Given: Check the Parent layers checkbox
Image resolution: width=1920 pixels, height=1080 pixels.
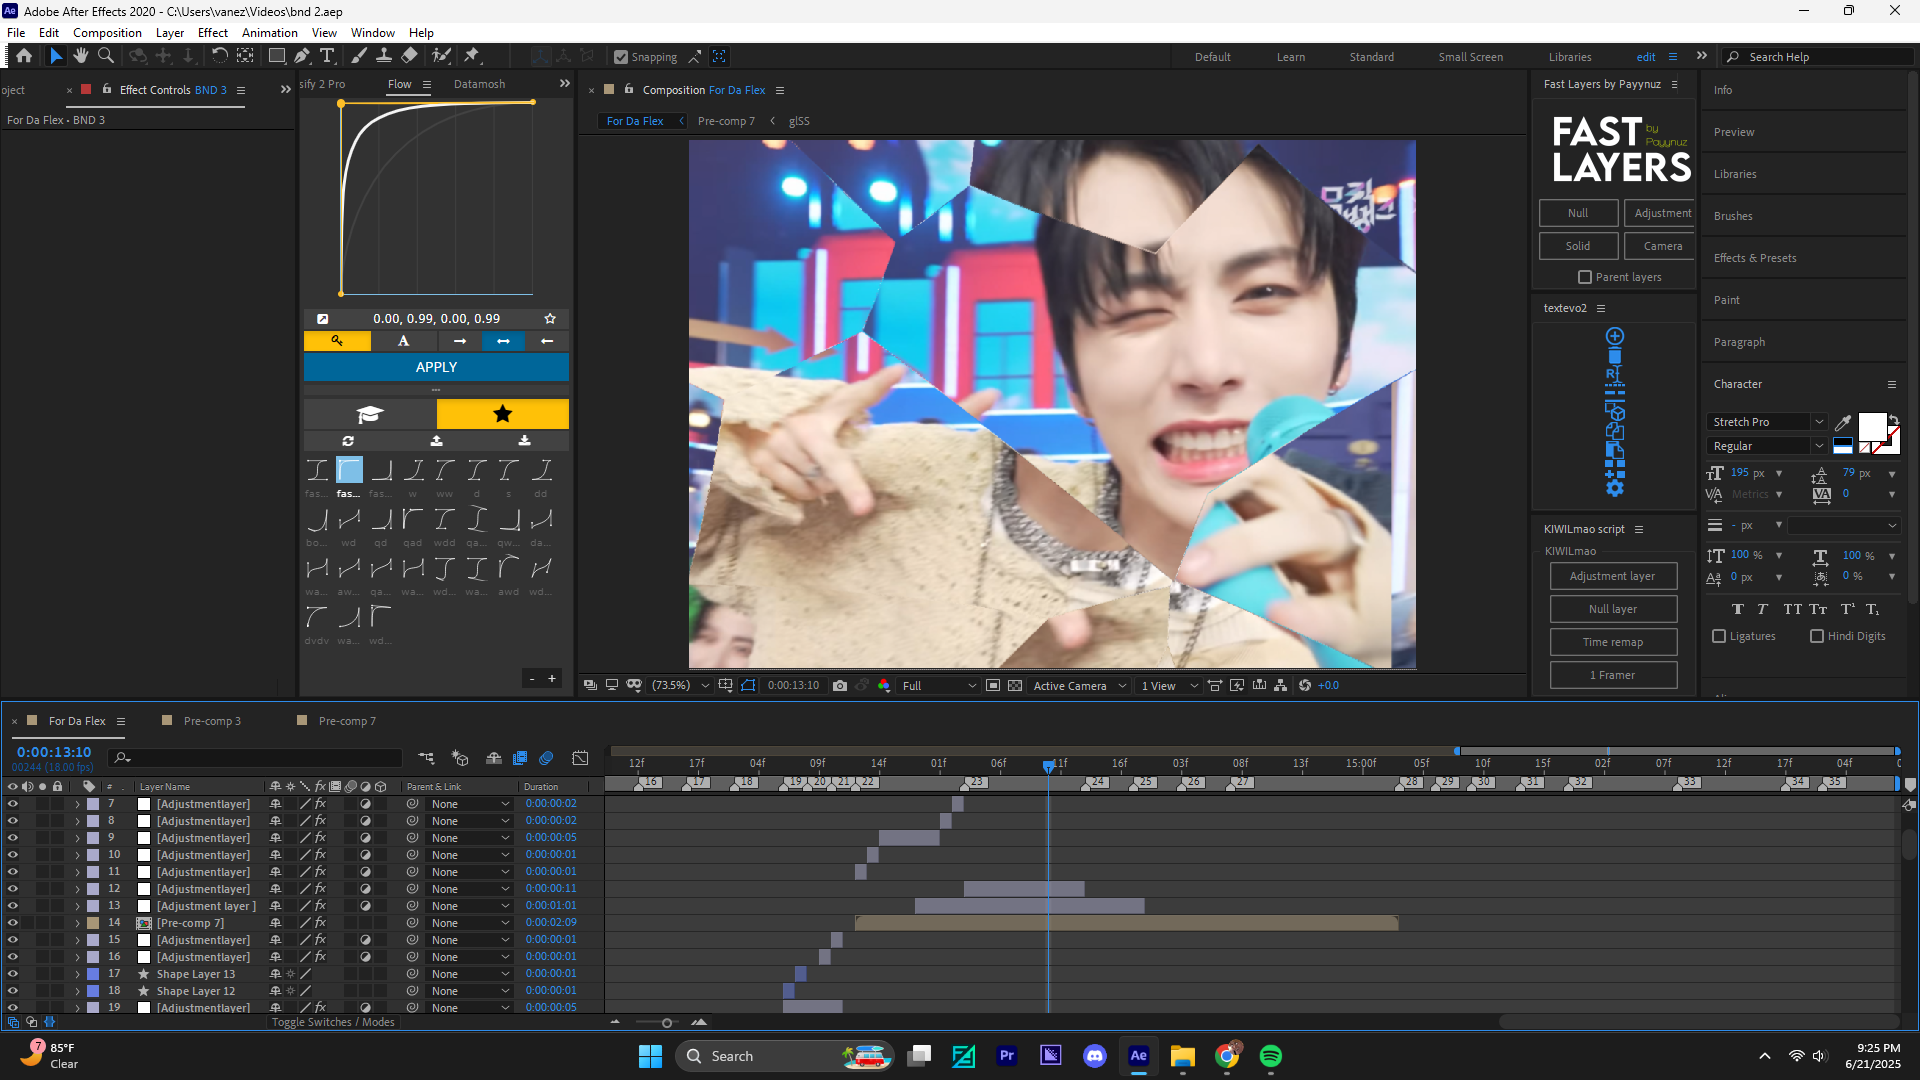Looking at the screenshot, I should [x=1585, y=277].
